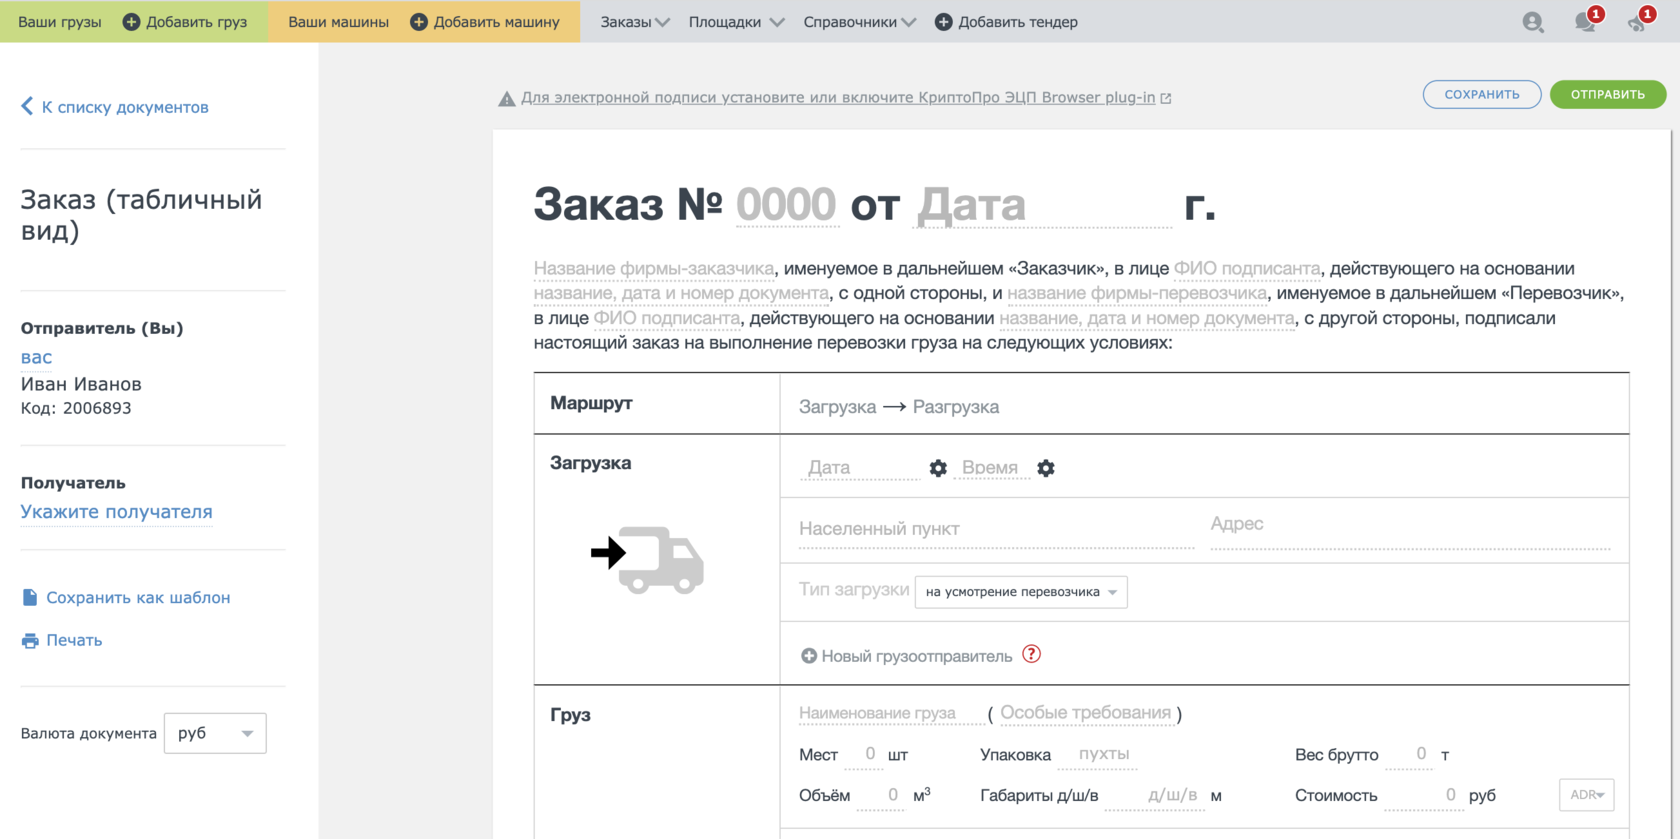Open the Валюта документа dropdown

(215, 733)
